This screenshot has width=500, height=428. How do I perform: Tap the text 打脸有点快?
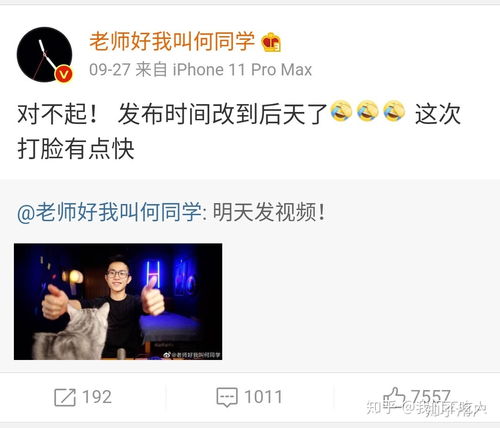(x=76, y=149)
